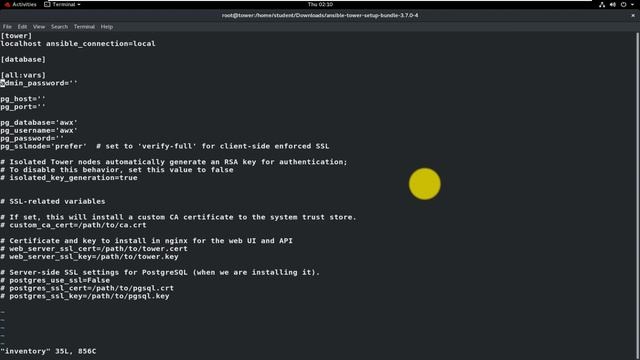Click the 'Isolated Tower nodes' comment line

[x=174, y=162]
